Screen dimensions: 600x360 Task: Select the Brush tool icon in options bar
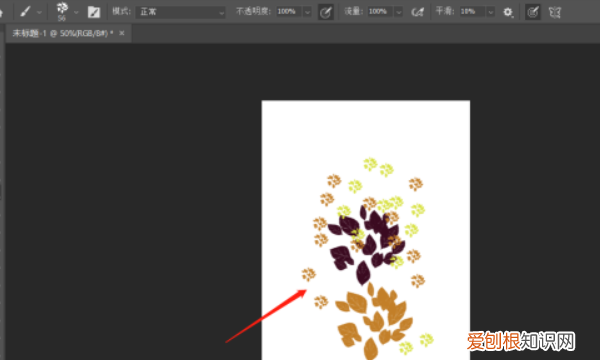tap(25, 11)
